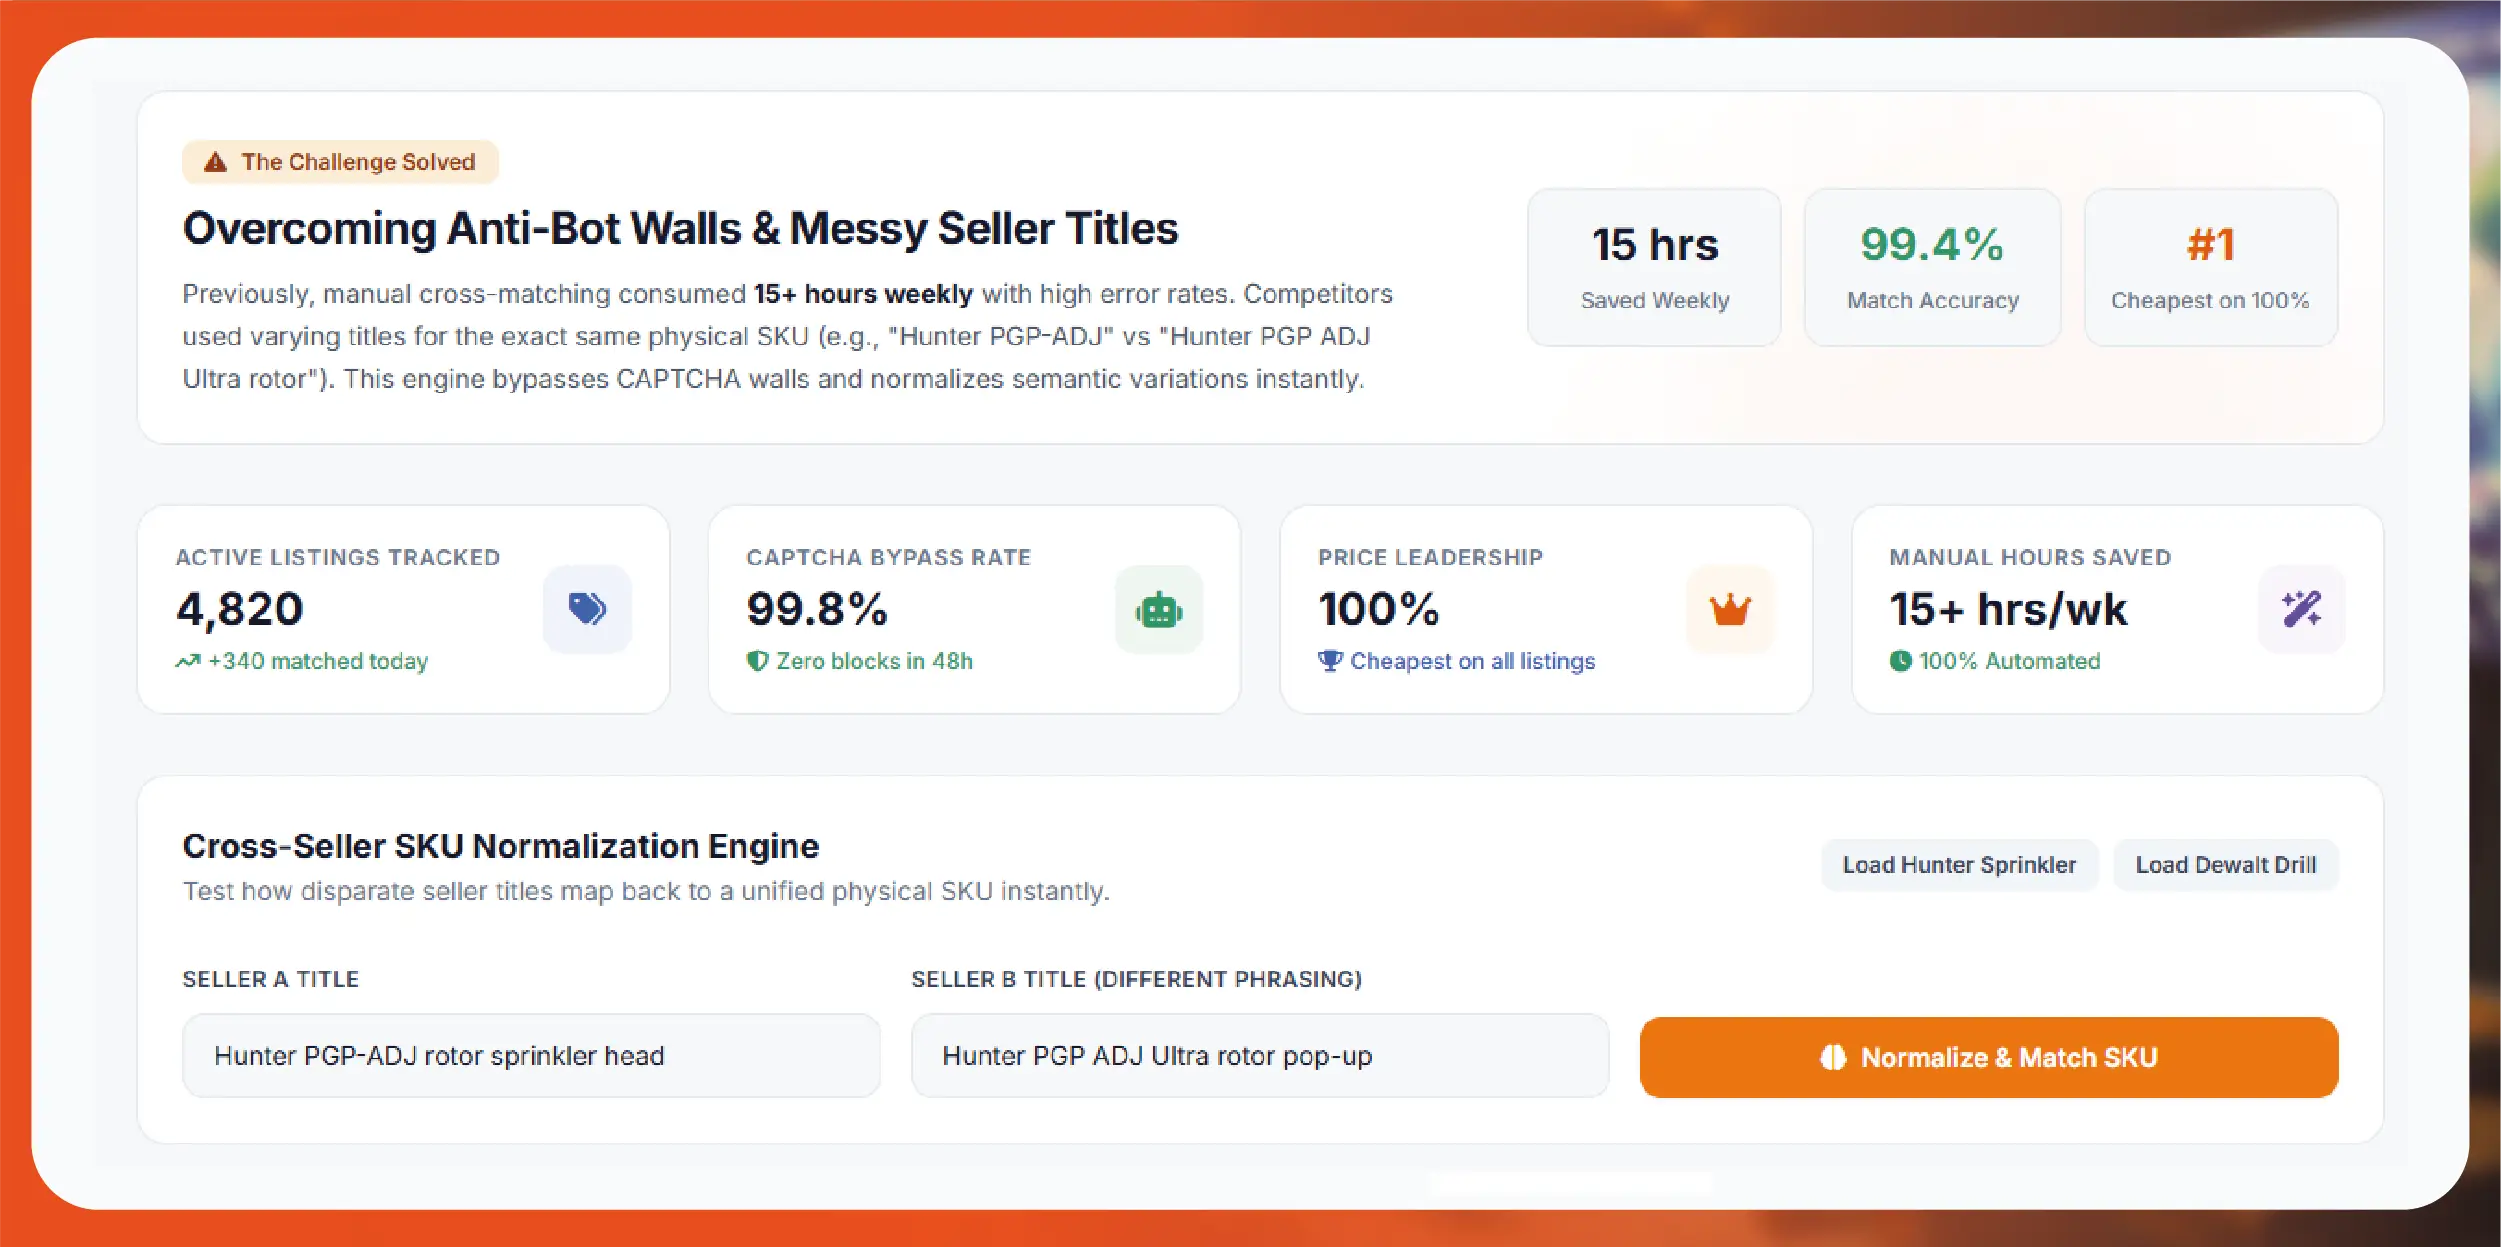Click the shield icon beside Zero blocks
2501x1248 pixels.
coord(758,661)
